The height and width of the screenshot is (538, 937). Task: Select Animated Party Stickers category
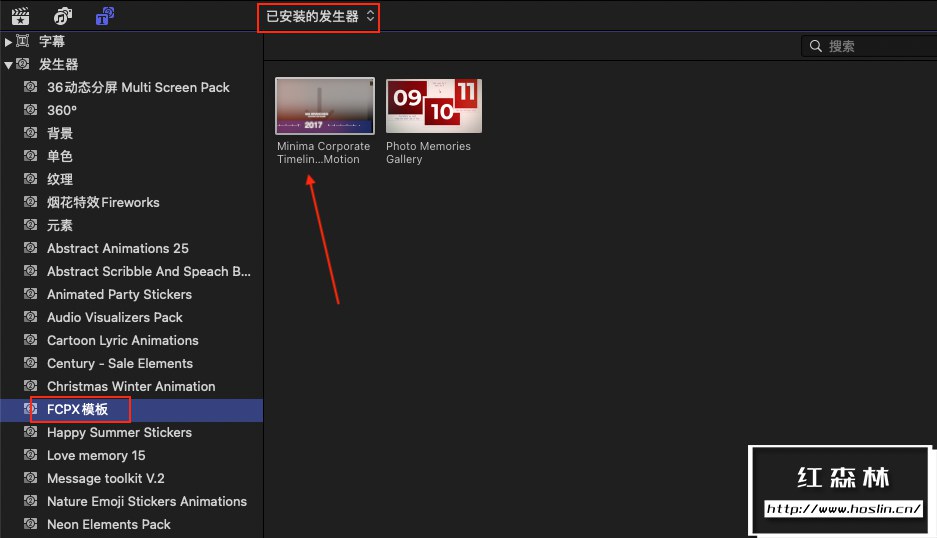[120, 295]
